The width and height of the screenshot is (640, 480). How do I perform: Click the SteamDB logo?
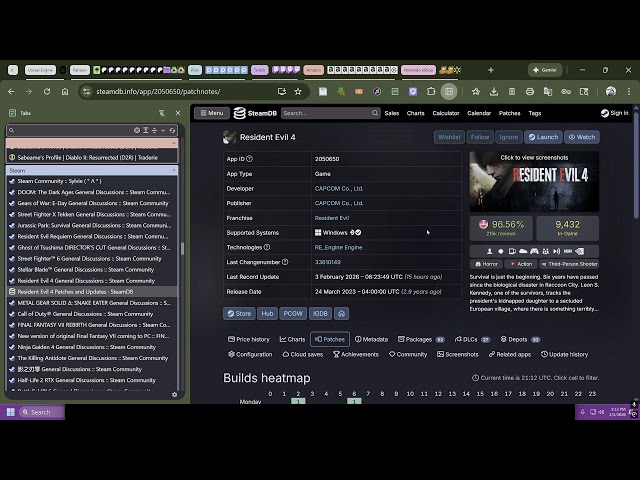(255, 113)
